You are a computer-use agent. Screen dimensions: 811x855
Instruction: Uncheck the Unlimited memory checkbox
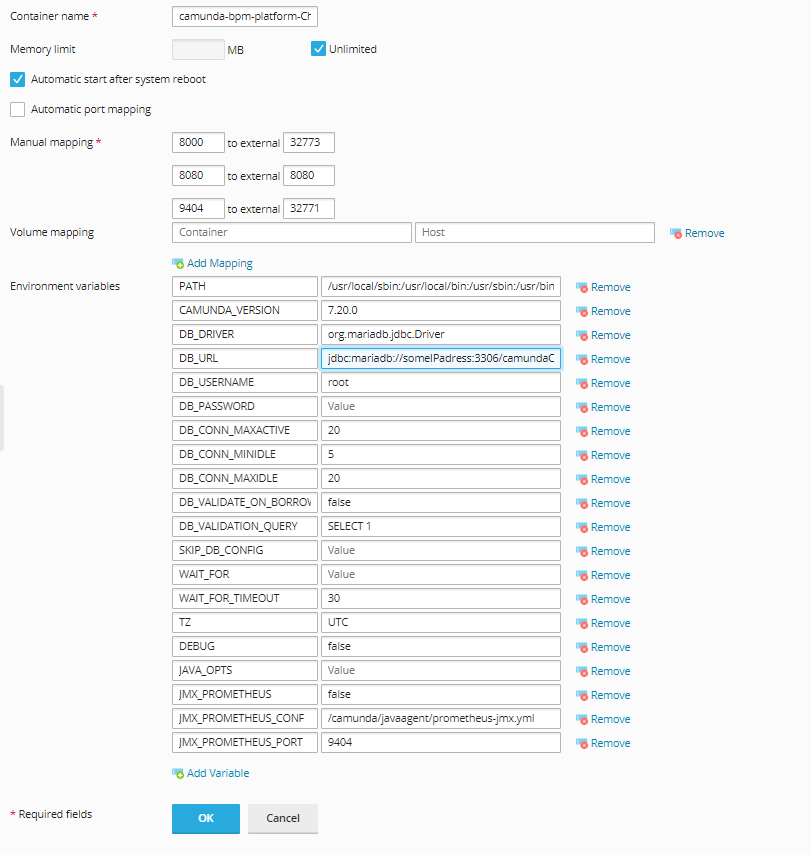319,49
